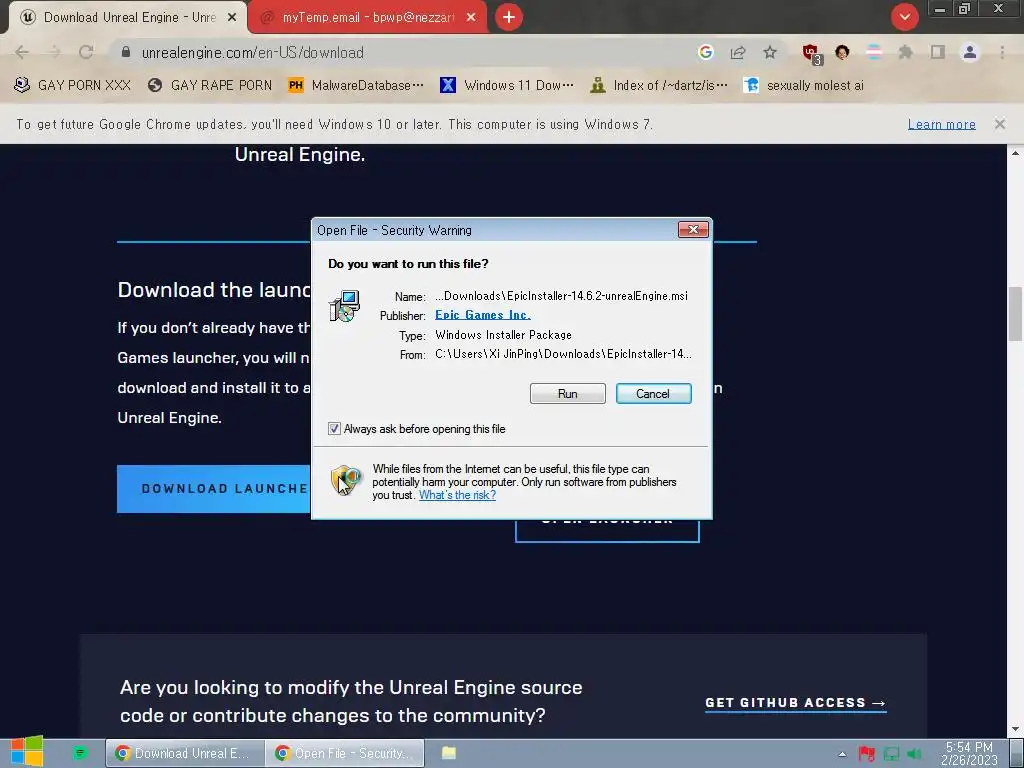Open the What's the risk? link

point(457,495)
